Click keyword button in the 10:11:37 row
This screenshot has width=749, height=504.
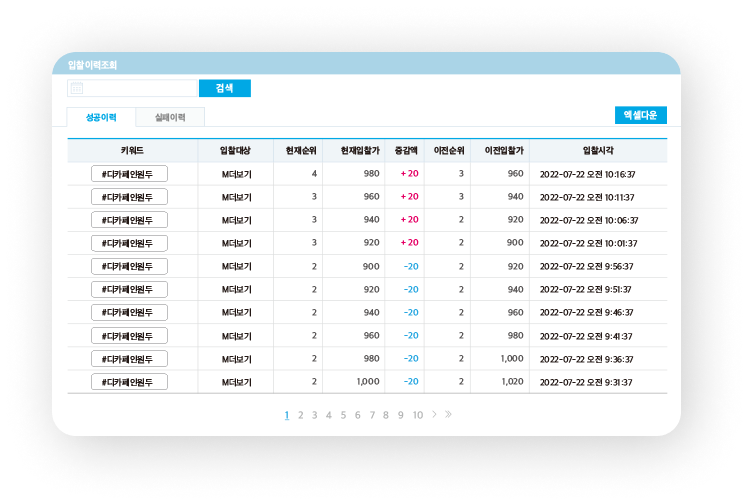click(129, 197)
